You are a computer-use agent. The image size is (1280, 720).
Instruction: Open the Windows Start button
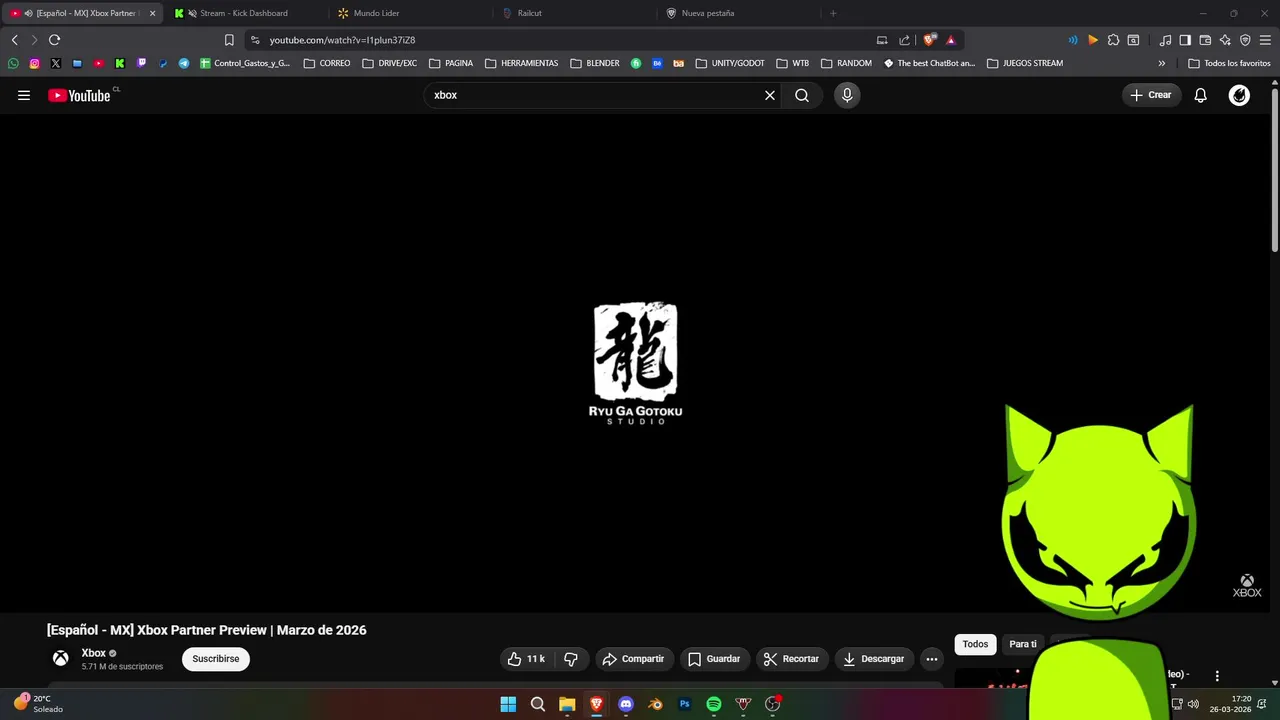tap(508, 704)
